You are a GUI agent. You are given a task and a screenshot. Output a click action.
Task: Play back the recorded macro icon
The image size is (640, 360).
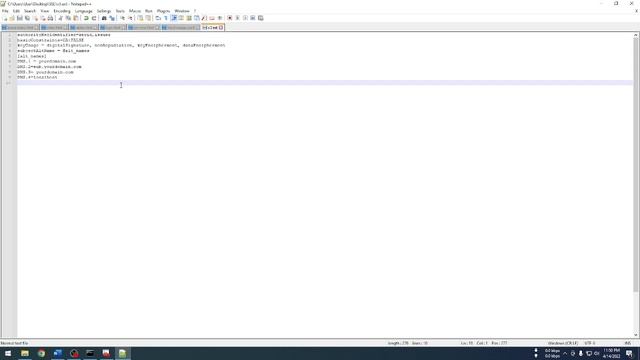pyautogui.click(x=245, y=18)
